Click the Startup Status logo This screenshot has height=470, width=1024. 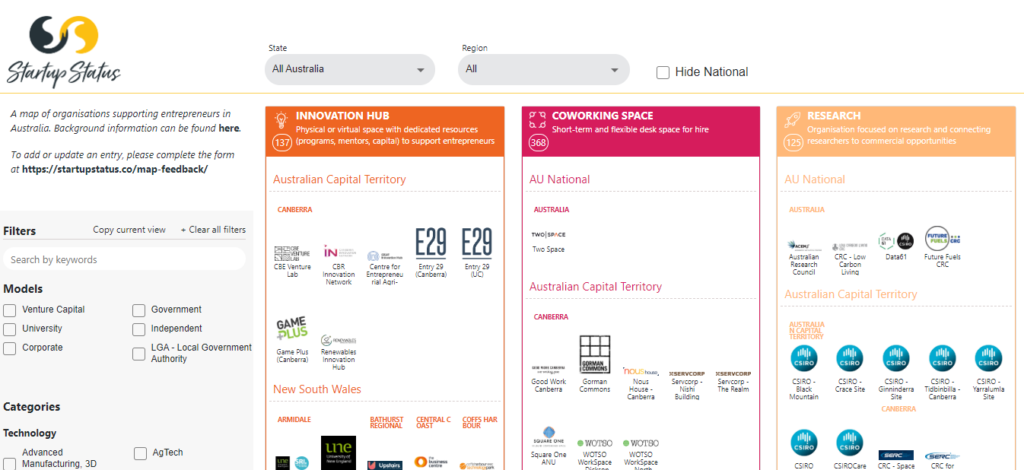pos(64,51)
